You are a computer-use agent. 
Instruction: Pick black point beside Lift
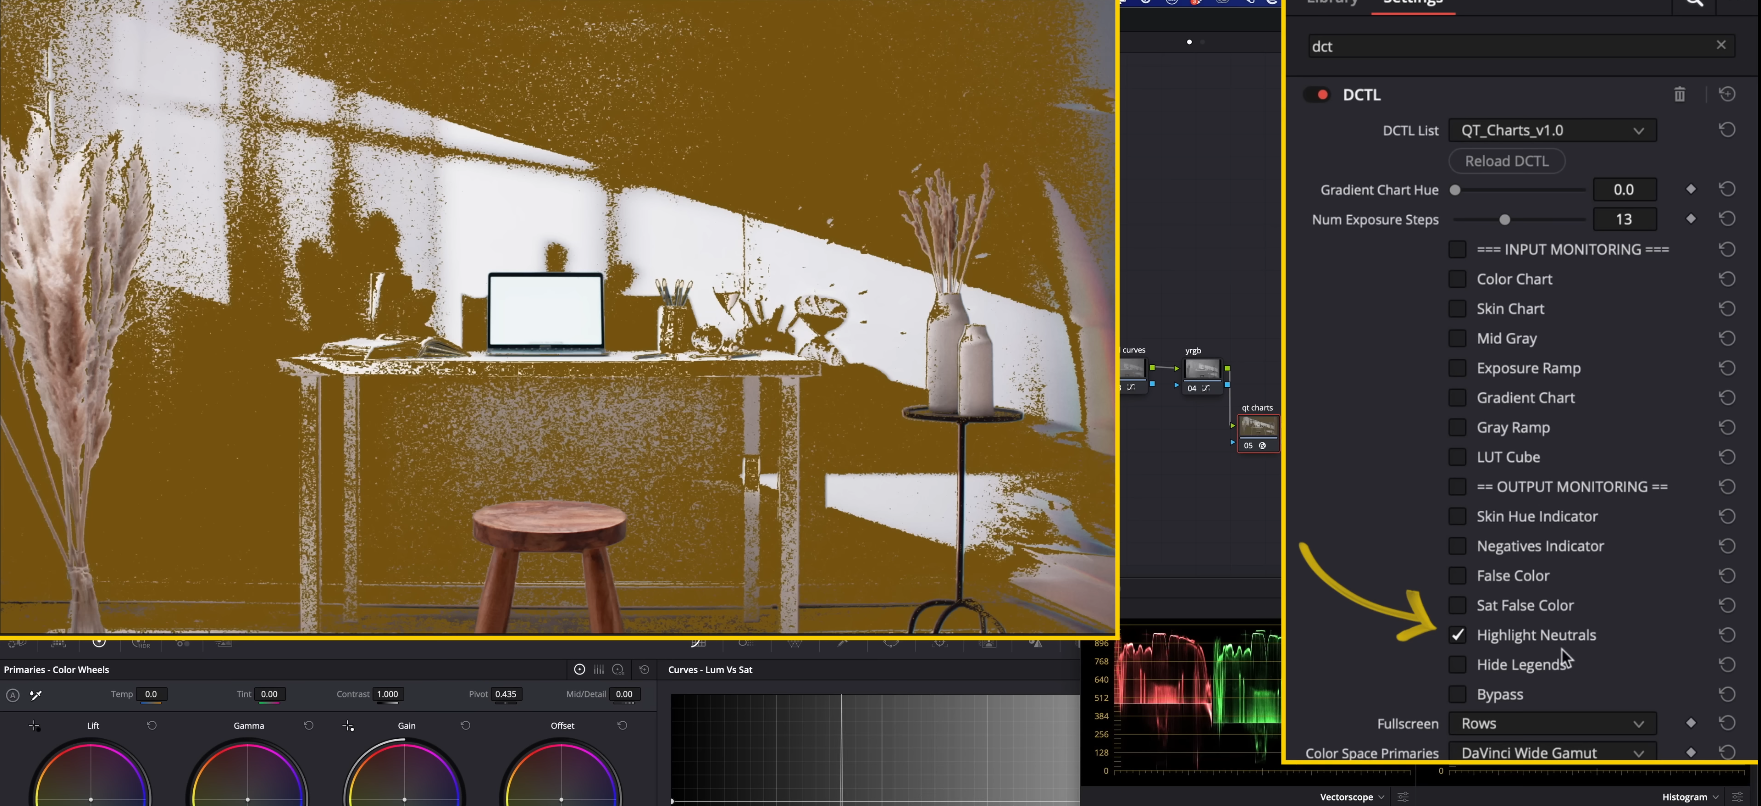(x=35, y=726)
